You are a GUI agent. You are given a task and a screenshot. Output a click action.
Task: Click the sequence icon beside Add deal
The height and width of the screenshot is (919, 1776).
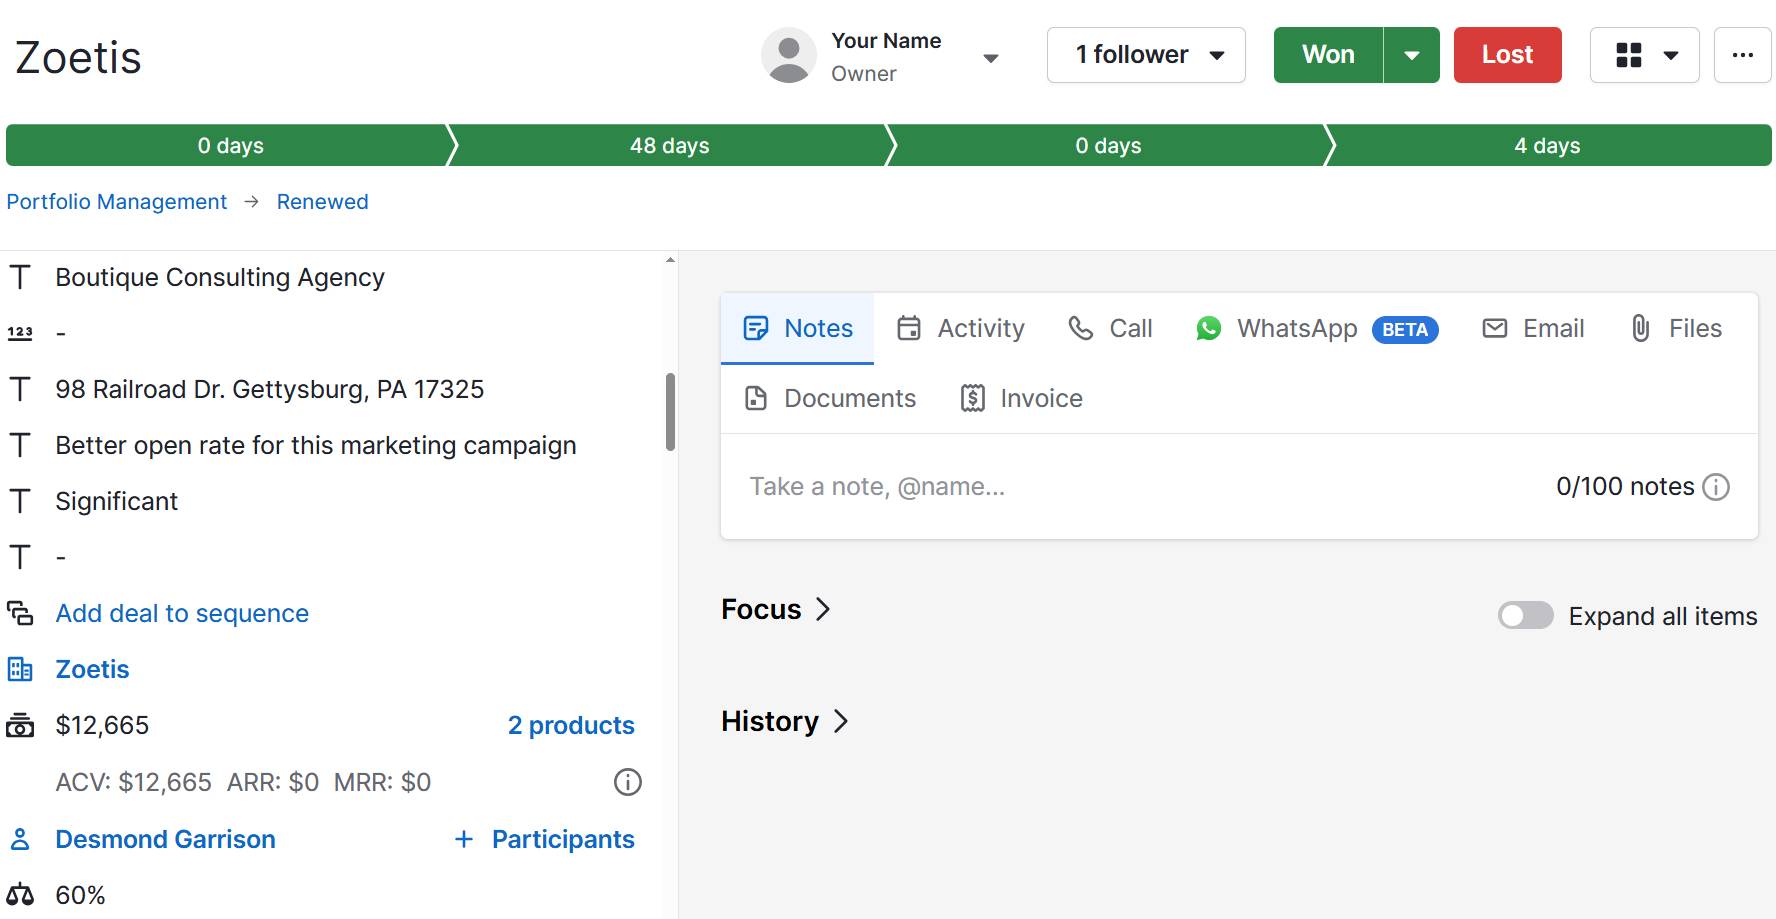pyautogui.click(x=20, y=613)
